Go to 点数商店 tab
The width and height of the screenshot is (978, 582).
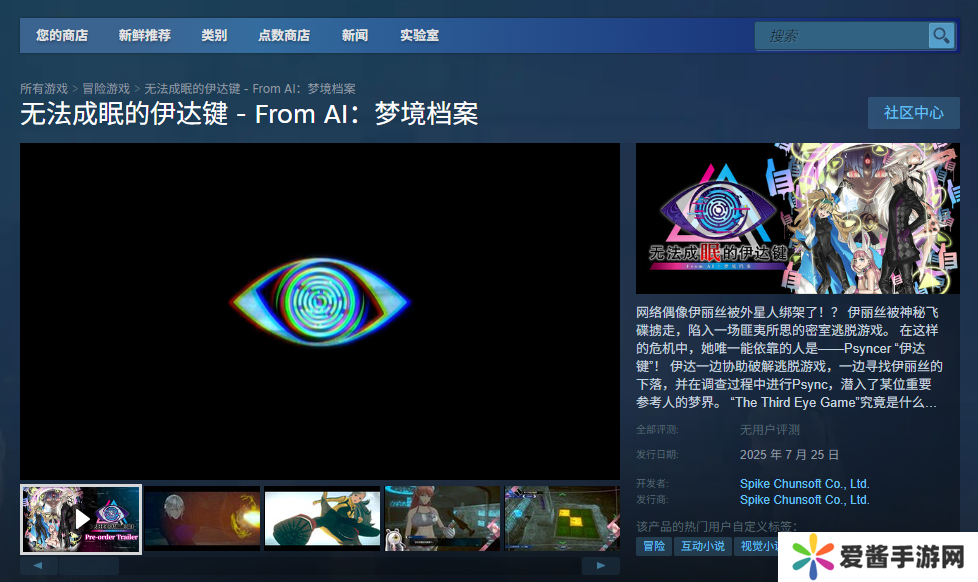(284, 36)
